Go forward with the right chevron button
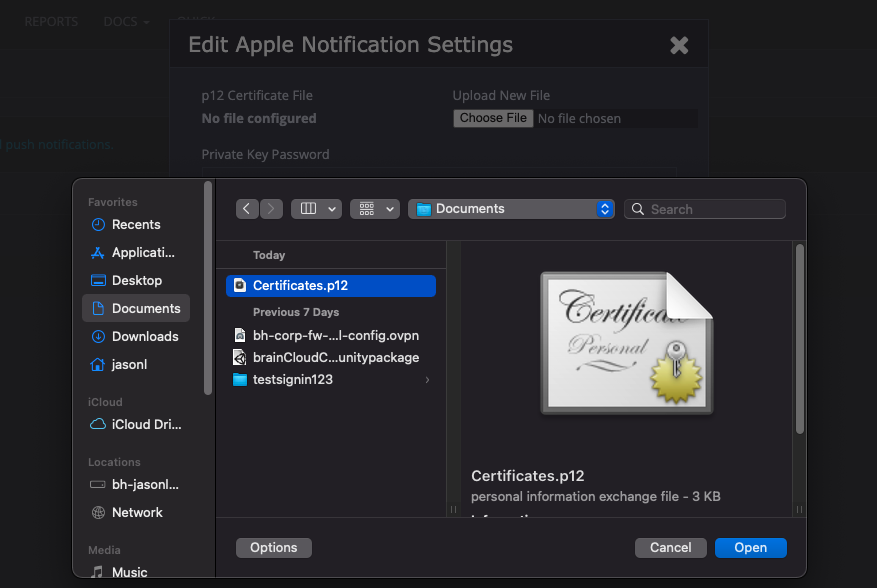This screenshot has height=588, width=877. (271, 209)
